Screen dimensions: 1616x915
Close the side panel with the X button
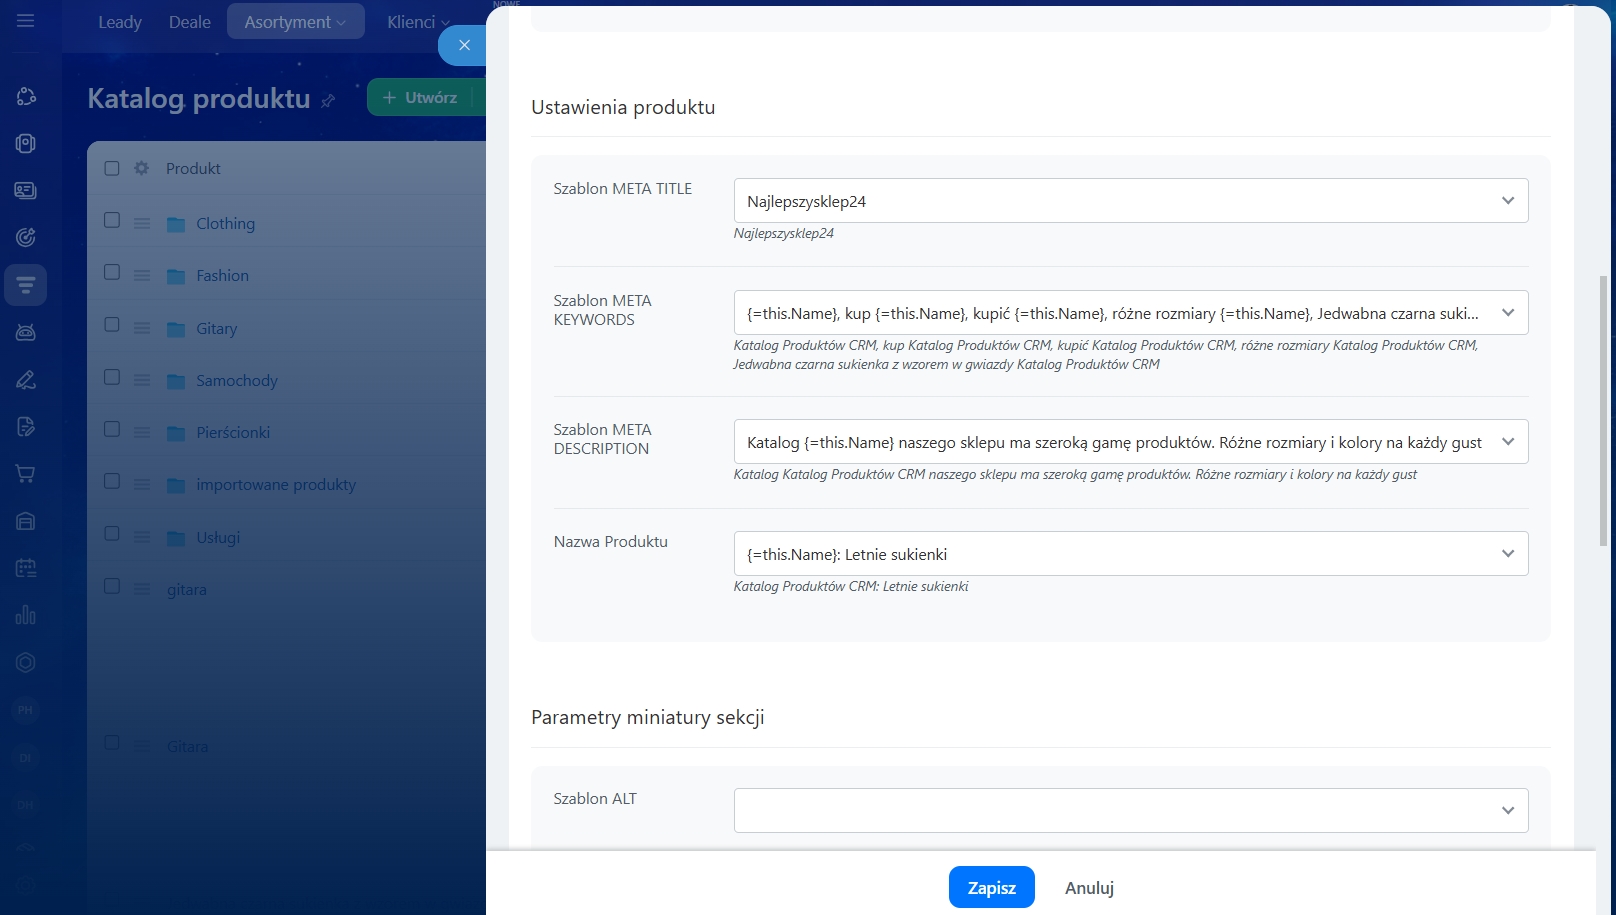click(x=464, y=45)
